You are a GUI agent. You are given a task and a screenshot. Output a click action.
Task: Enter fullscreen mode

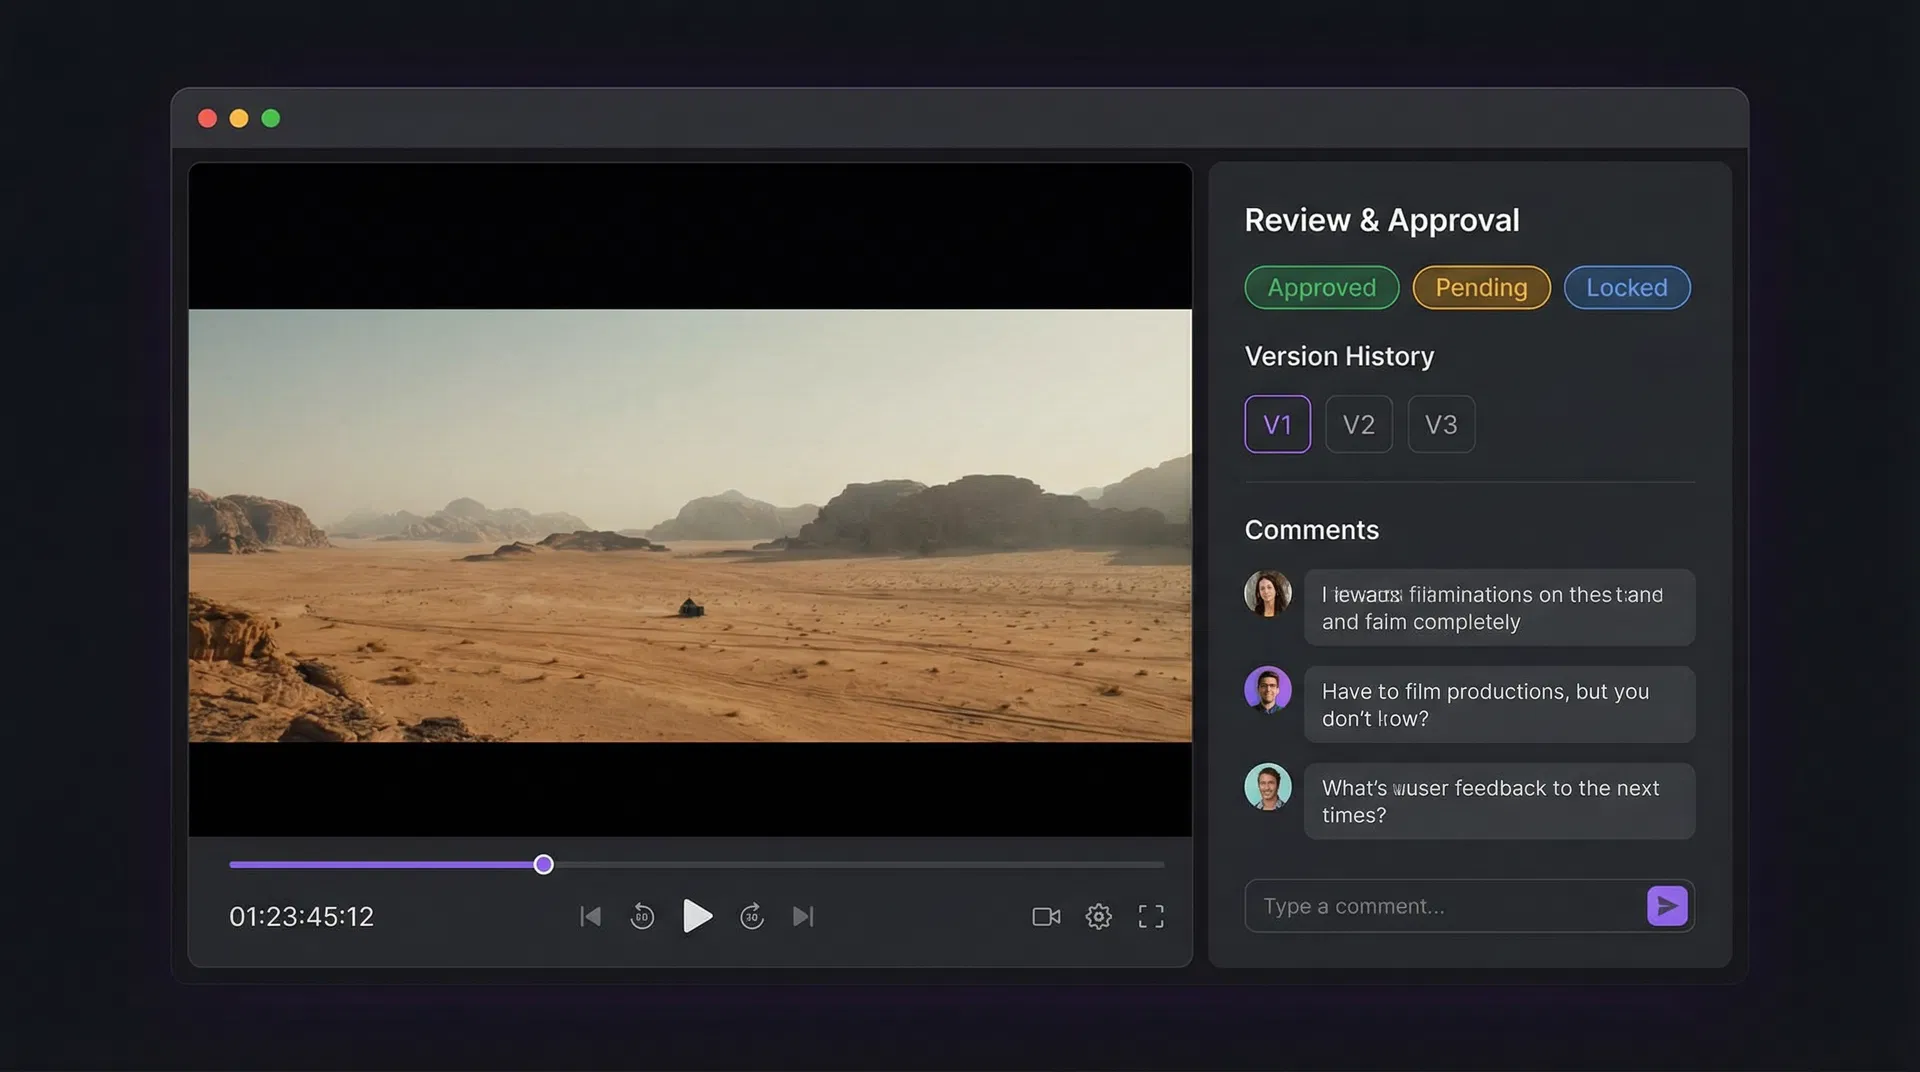(x=1151, y=916)
